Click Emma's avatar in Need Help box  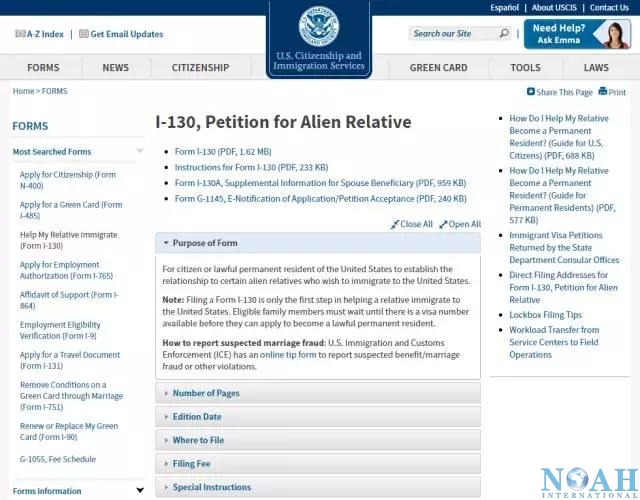[x=616, y=35]
